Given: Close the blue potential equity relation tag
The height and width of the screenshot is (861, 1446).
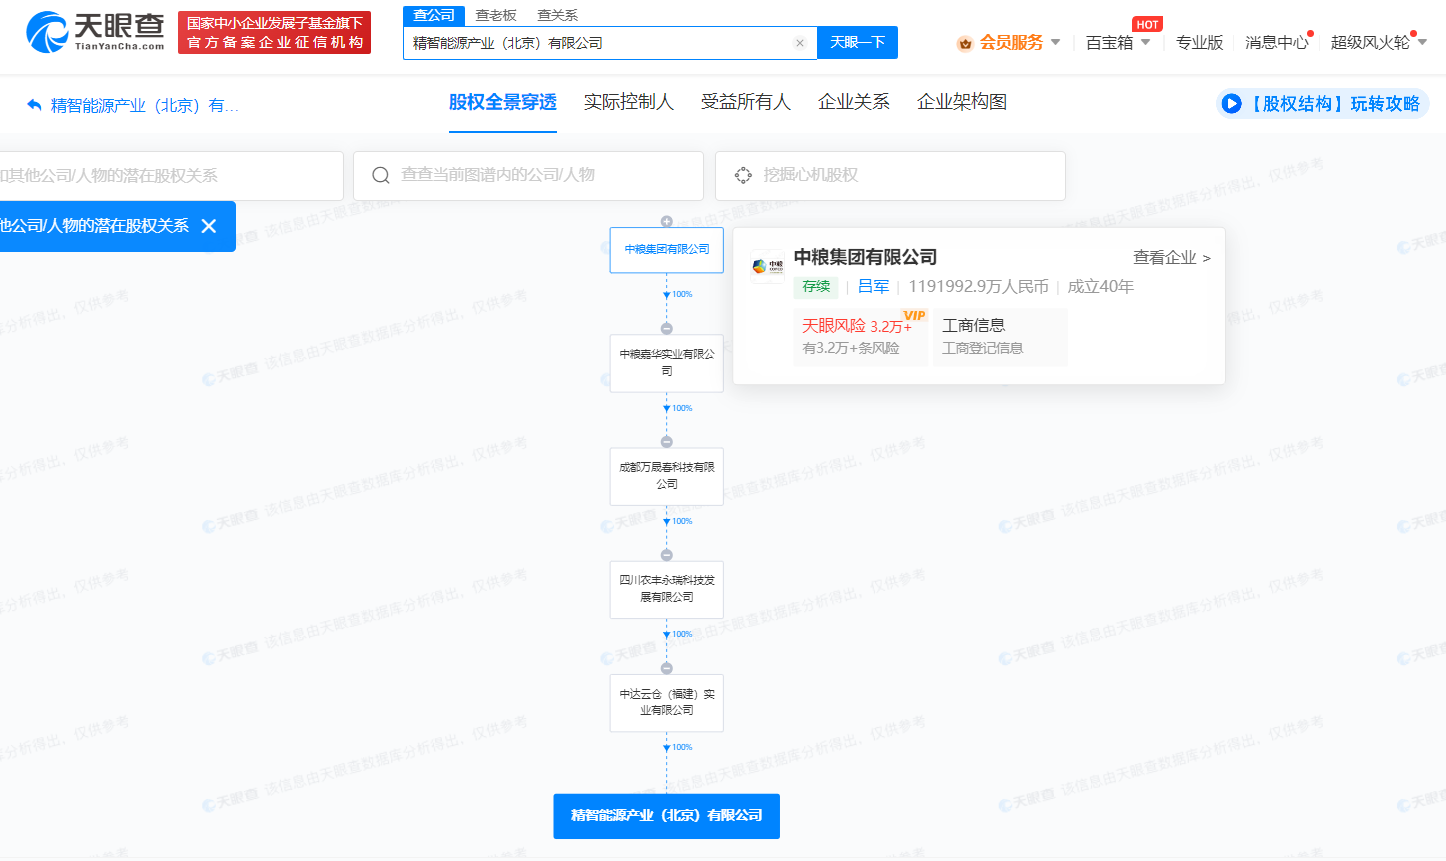Looking at the screenshot, I should coord(209,226).
